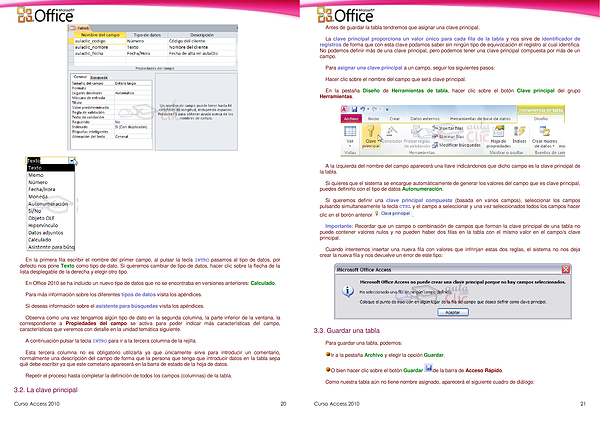Open Crear macros de datos dropdown arrow

[x=553, y=146]
